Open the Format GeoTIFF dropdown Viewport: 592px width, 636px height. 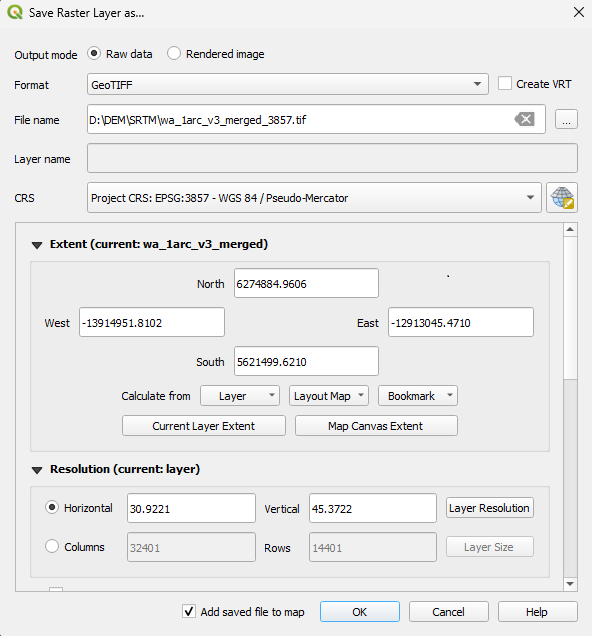tap(287, 84)
